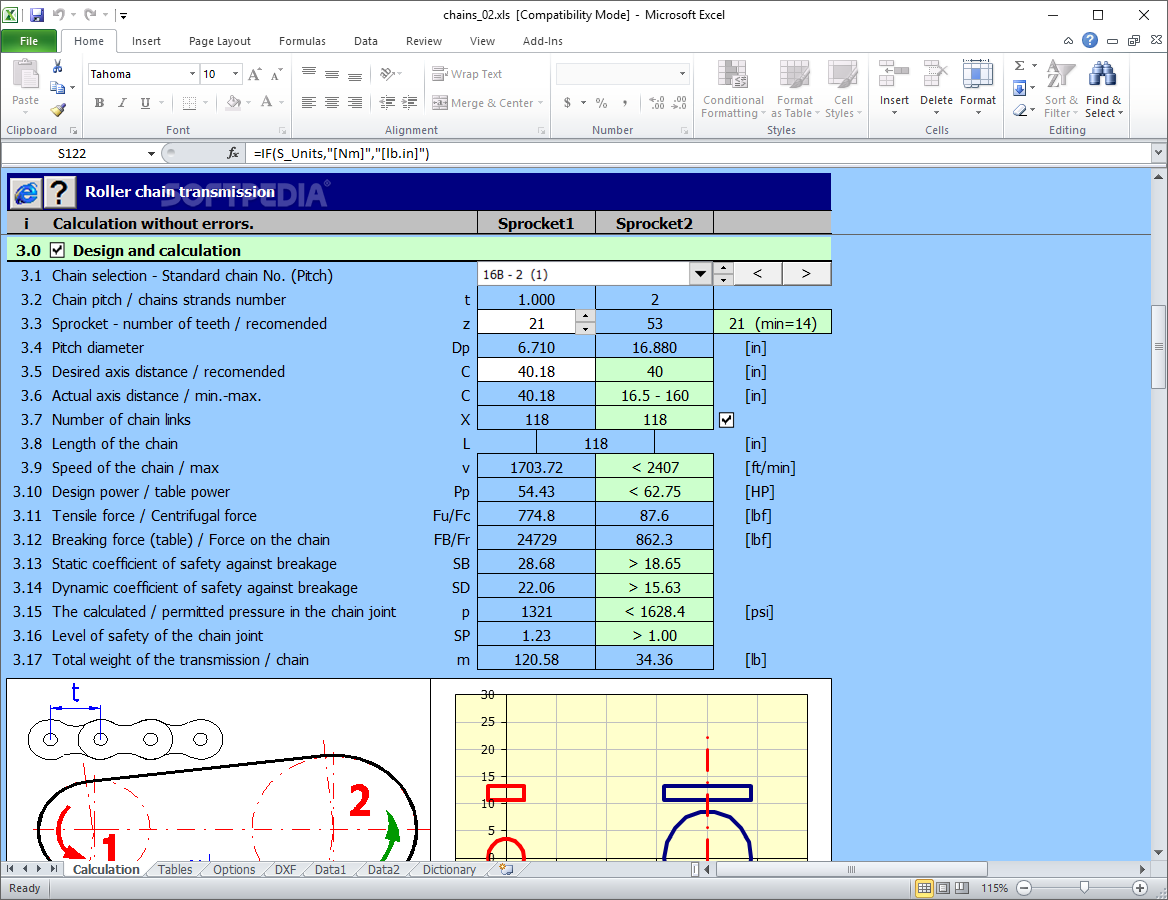This screenshot has height=900, width=1168.
Task: Open the Name Box dropdown arrow
Action: pyautogui.click(x=151, y=153)
